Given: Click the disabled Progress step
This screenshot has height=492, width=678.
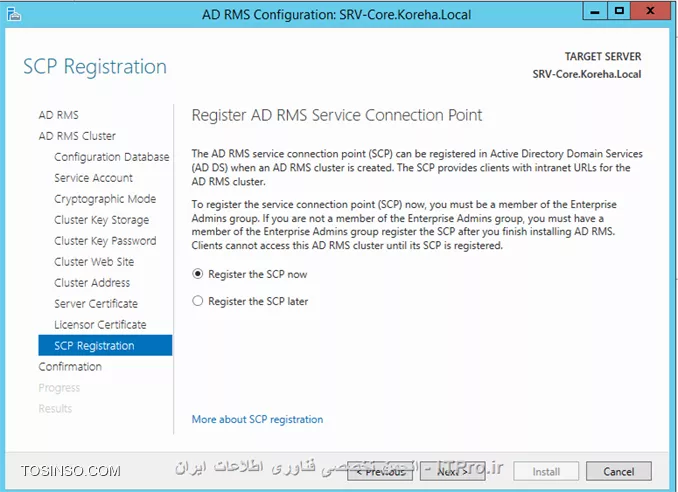Looking at the screenshot, I should pos(59,388).
